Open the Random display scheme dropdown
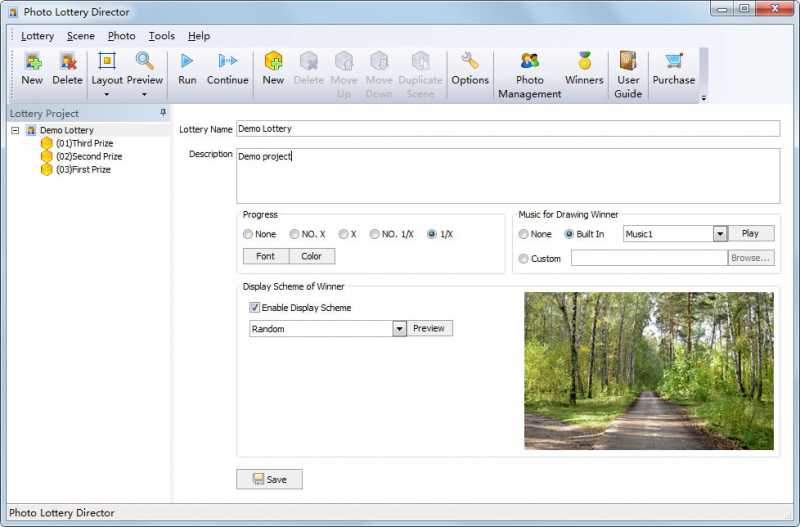This screenshot has width=800, height=527. coord(399,329)
